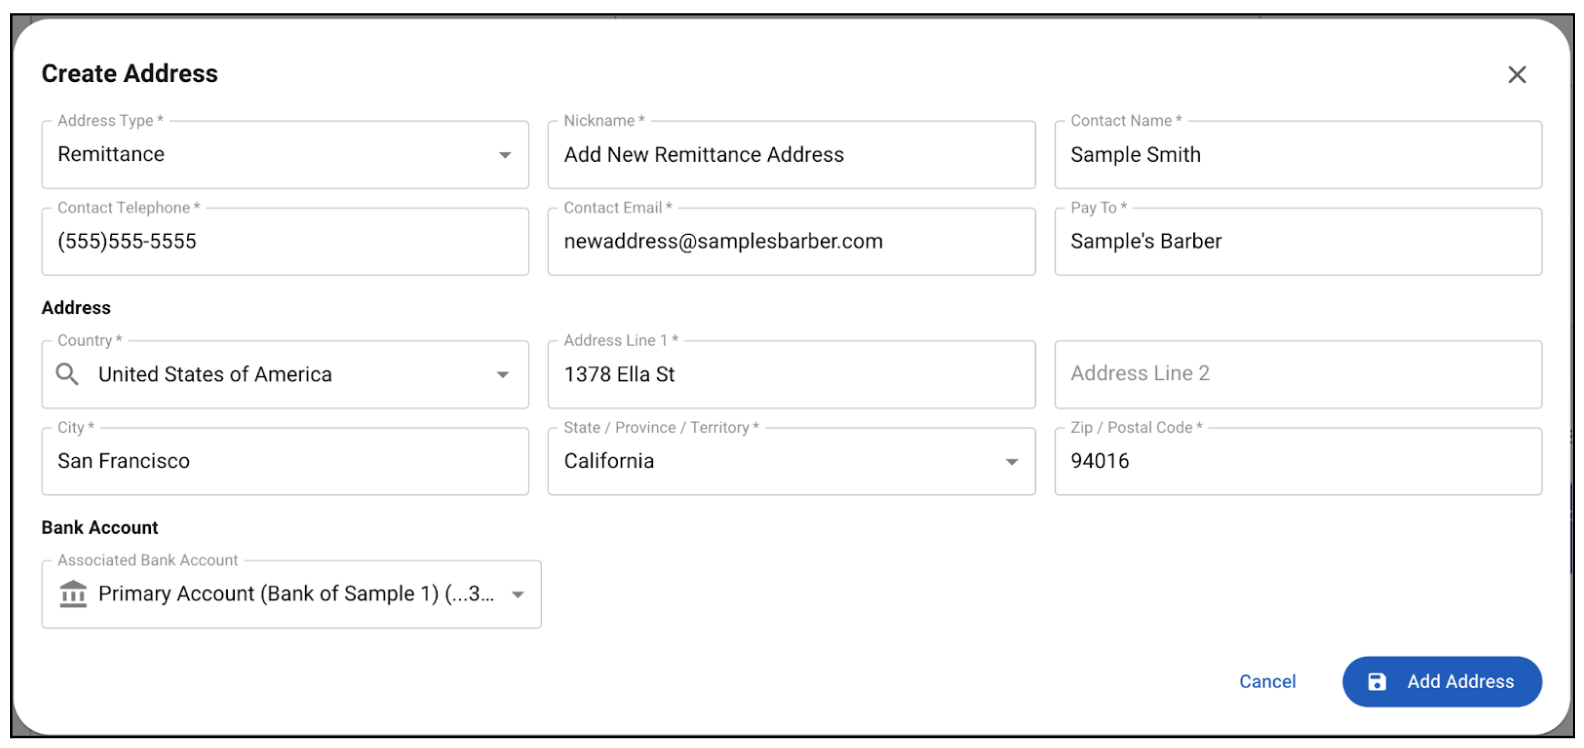1584x748 pixels.
Task: Select the Contact Telephone field
Action: coord(284,241)
